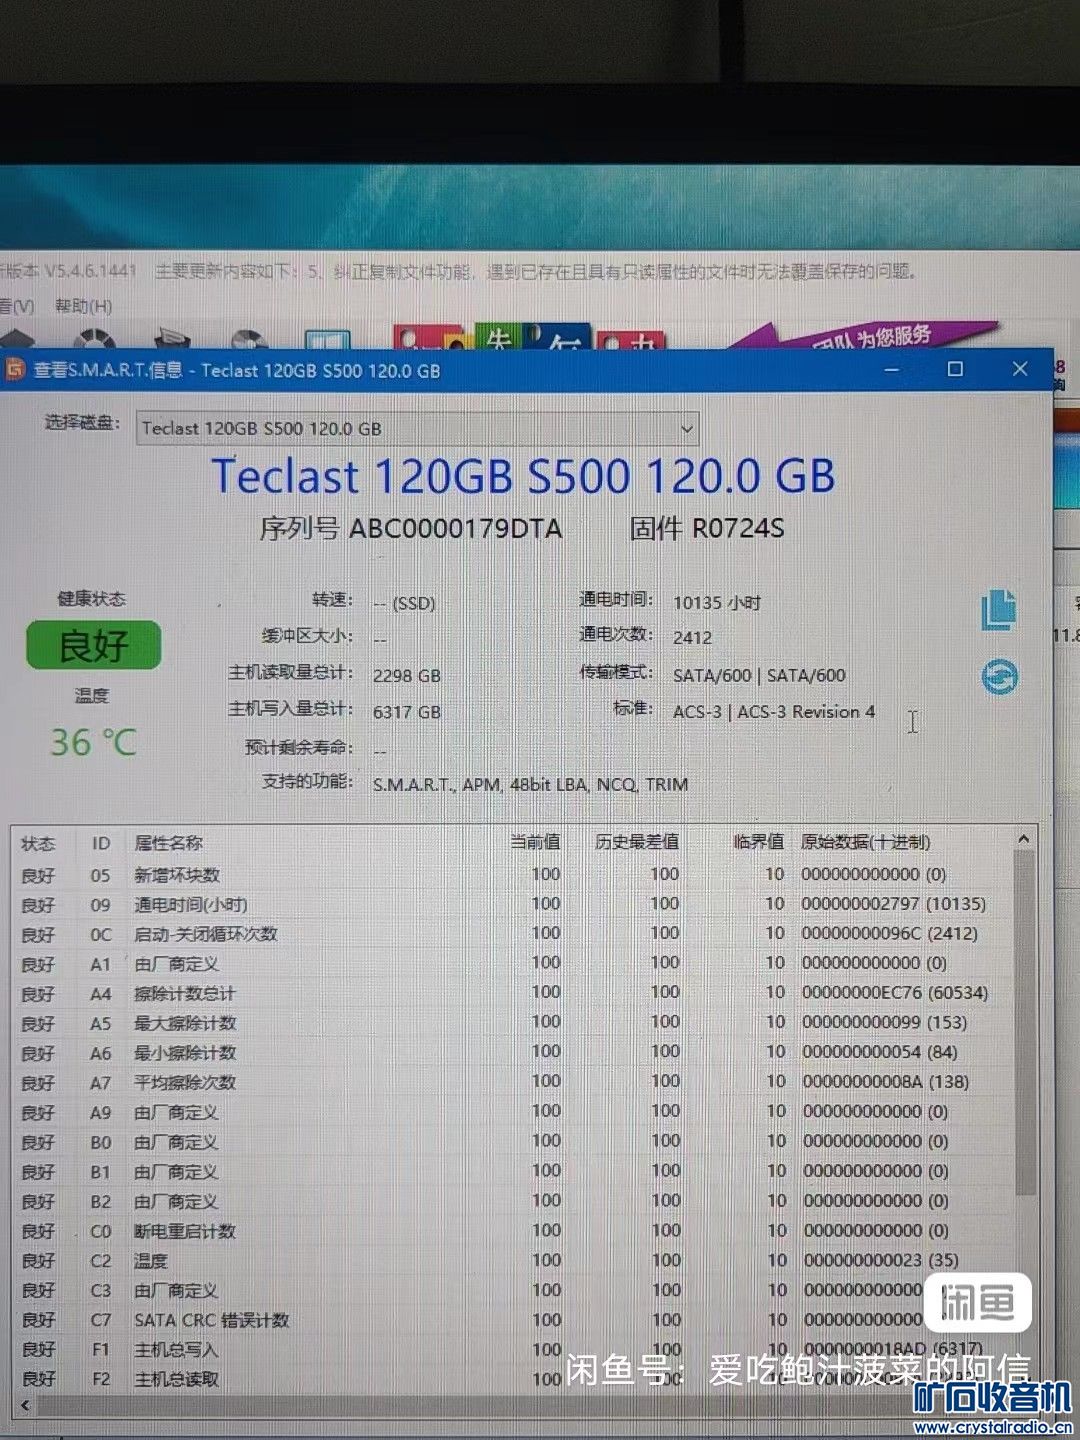Select the 启动-关闭循环次数 attribute row
The height and width of the screenshot is (1440, 1080).
tap(513, 934)
